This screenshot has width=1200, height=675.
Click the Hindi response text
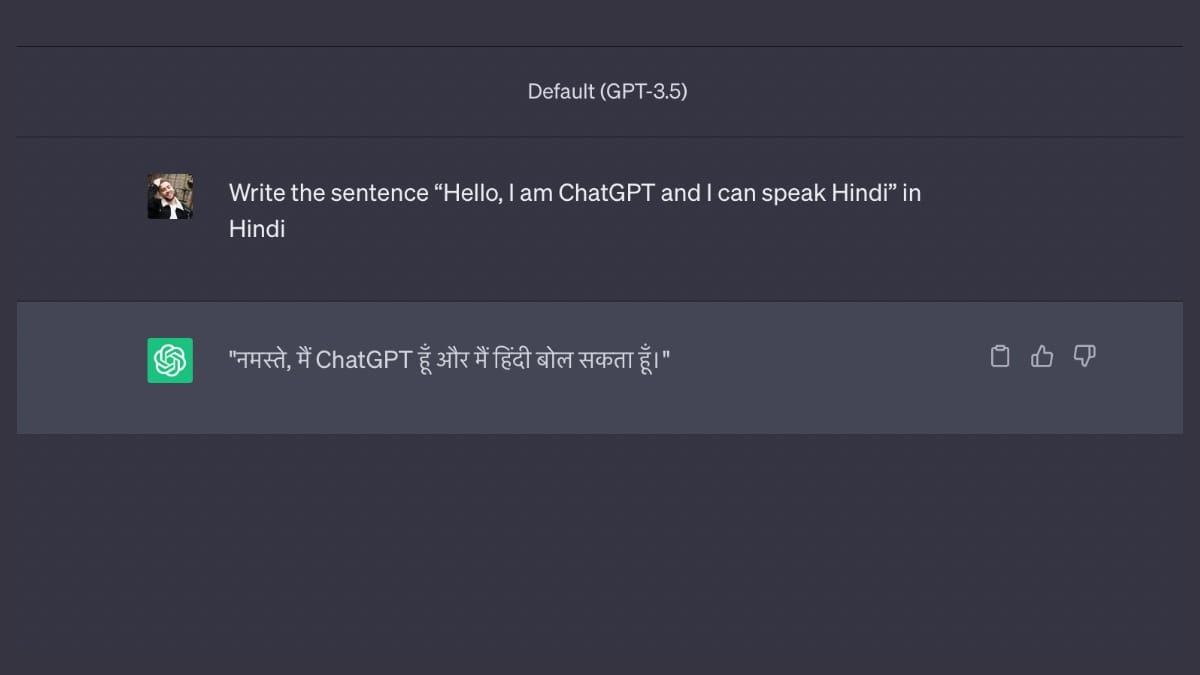450,358
